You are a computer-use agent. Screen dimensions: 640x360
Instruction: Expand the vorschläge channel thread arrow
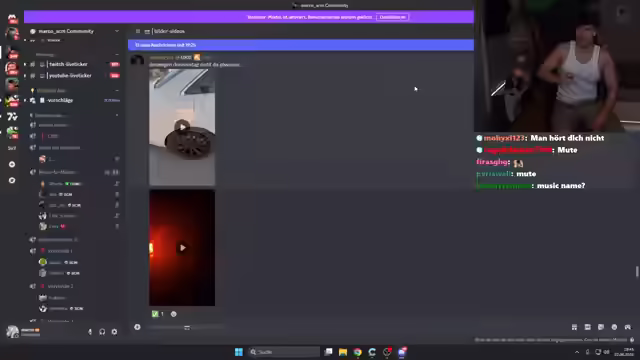tap(25, 100)
